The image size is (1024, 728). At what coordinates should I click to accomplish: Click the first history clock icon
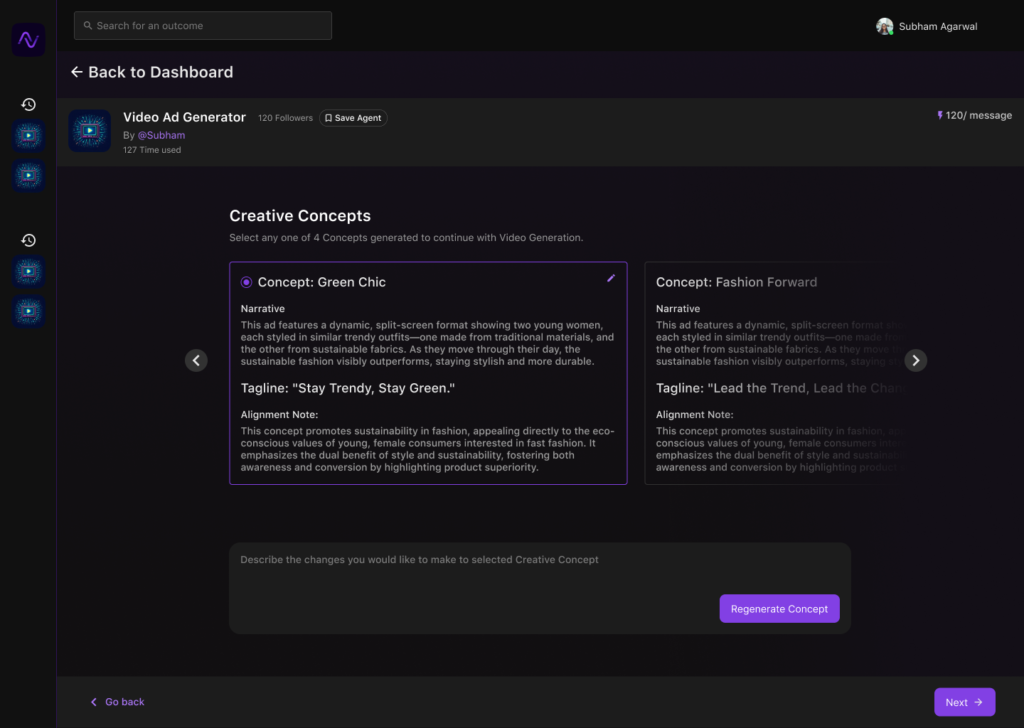pos(29,104)
